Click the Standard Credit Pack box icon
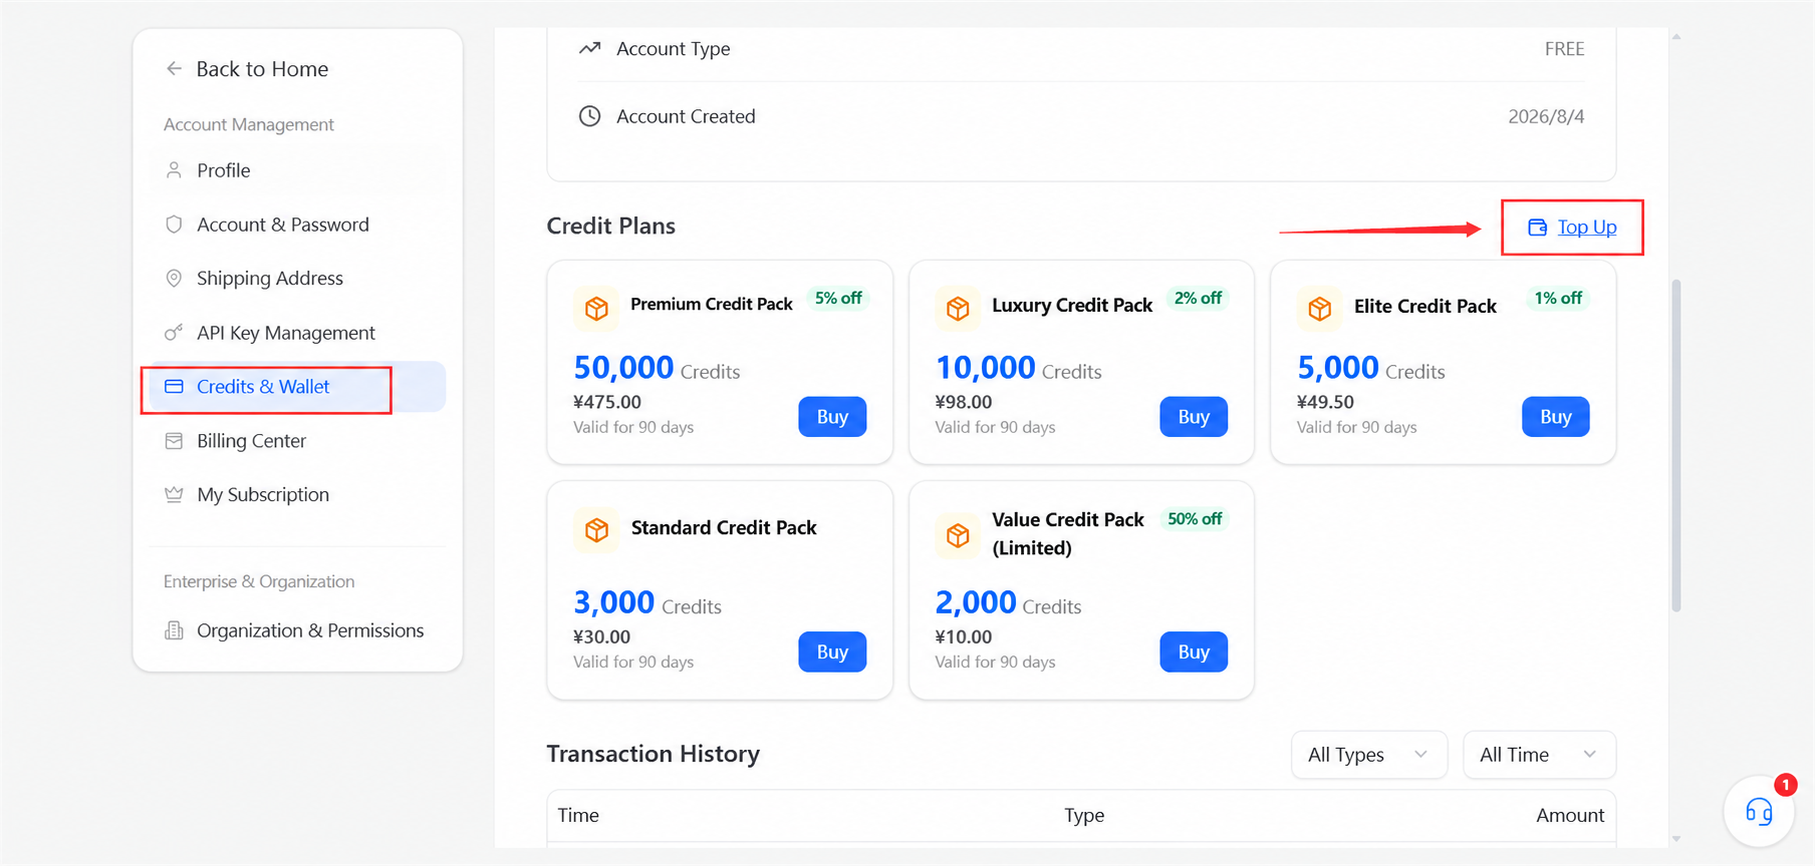The height and width of the screenshot is (866, 1815). coord(596,529)
